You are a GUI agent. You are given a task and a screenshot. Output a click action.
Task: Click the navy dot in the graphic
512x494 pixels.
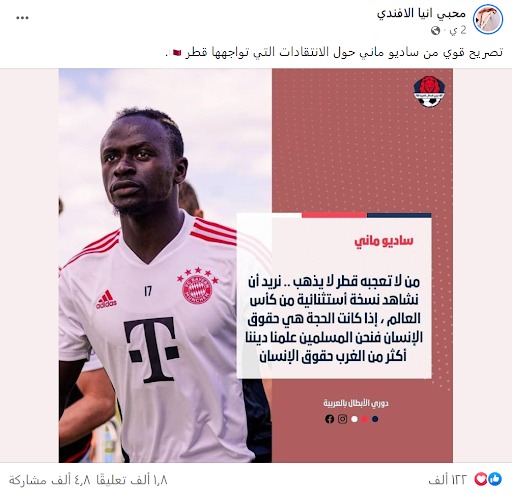[375, 419]
